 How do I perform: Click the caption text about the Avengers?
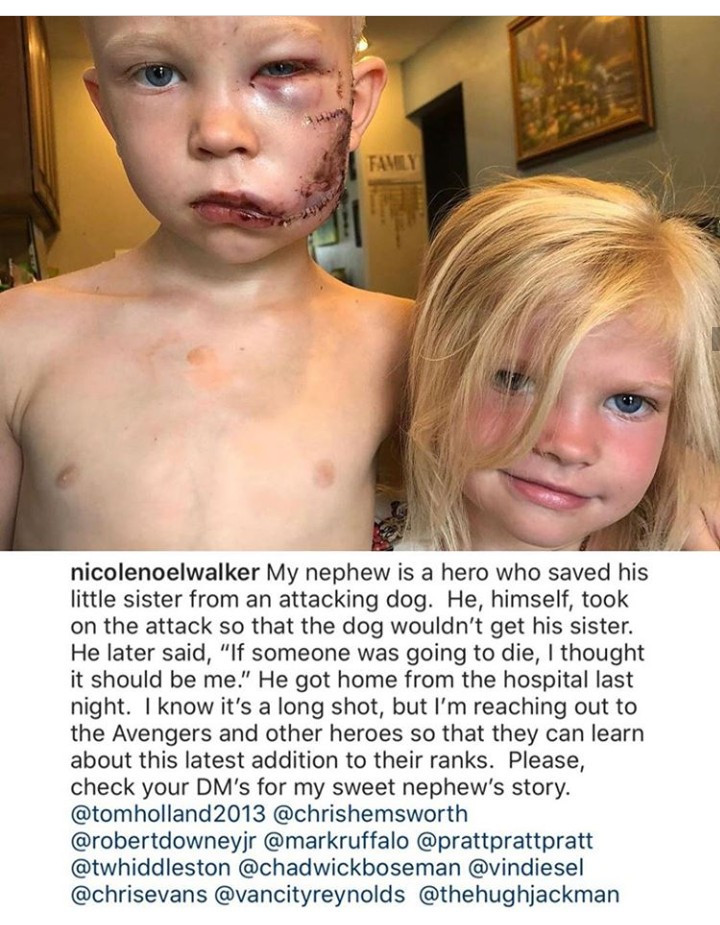[357, 734]
